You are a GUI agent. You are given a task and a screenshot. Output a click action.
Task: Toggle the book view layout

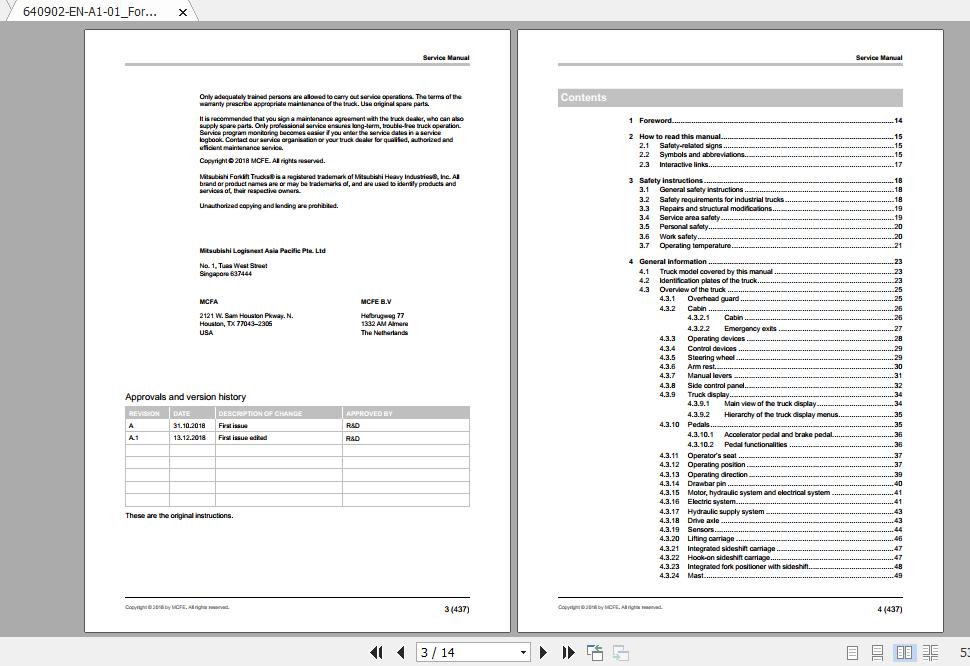tap(931, 652)
